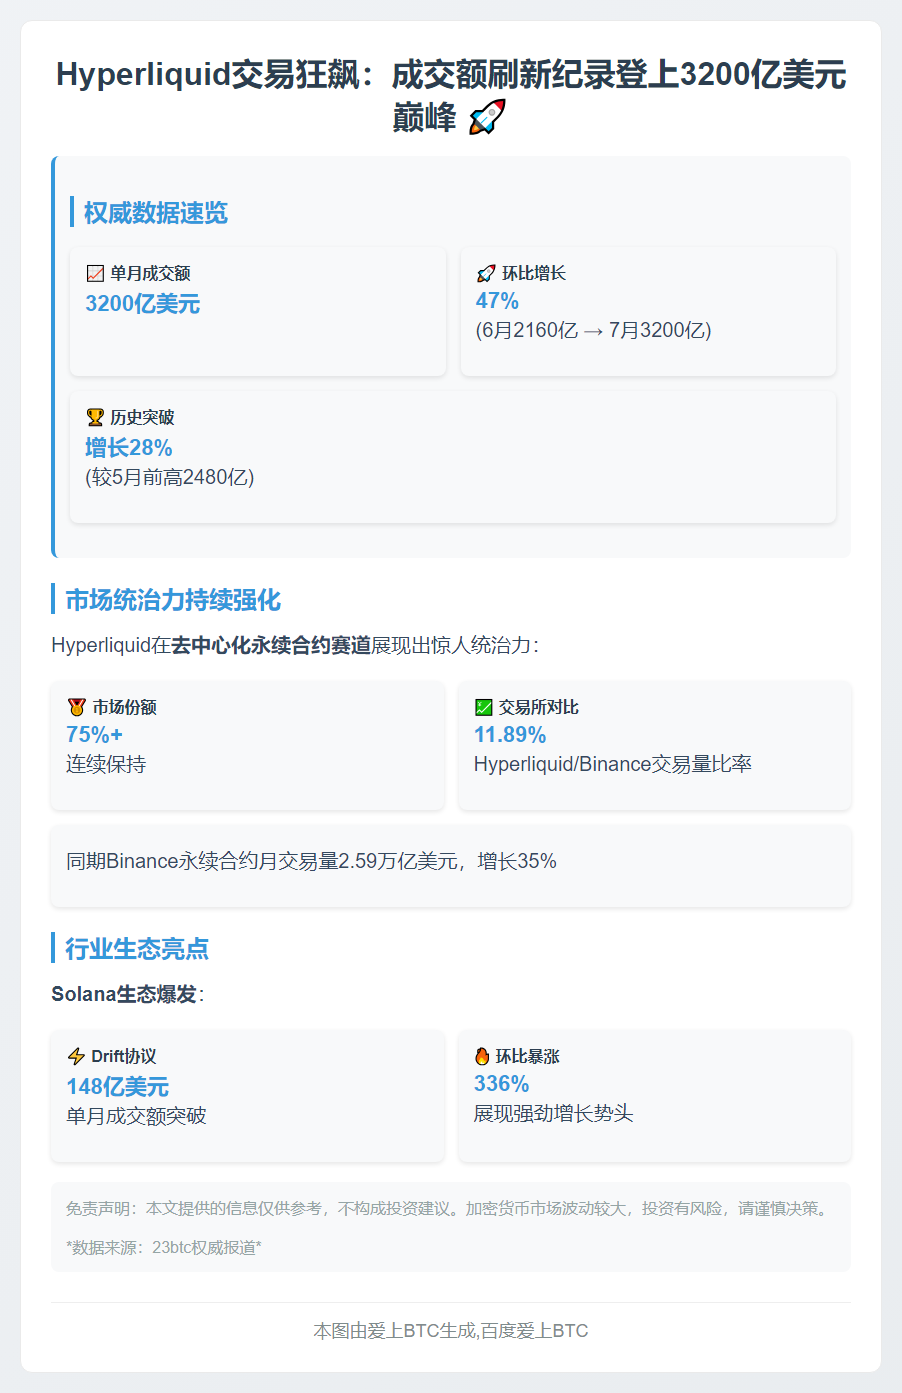Click the green chart icon beside 交易所对比
The width and height of the screenshot is (902, 1393).
coord(484,707)
